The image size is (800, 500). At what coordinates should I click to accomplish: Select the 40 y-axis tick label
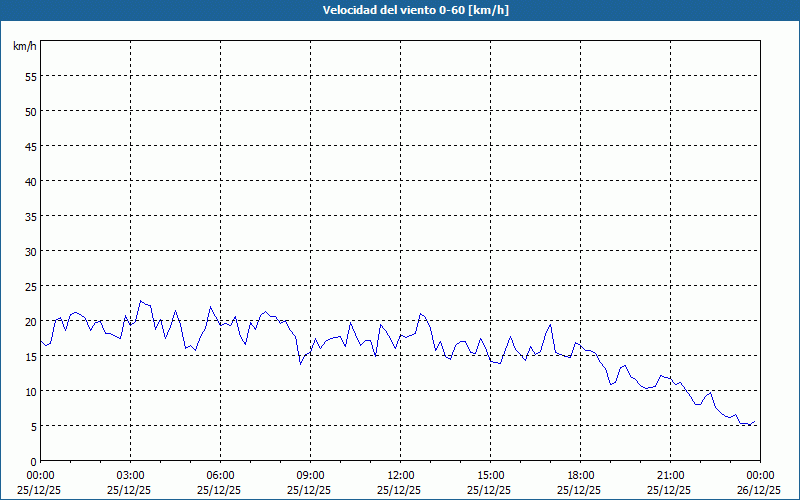pyautogui.click(x=30, y=181)
